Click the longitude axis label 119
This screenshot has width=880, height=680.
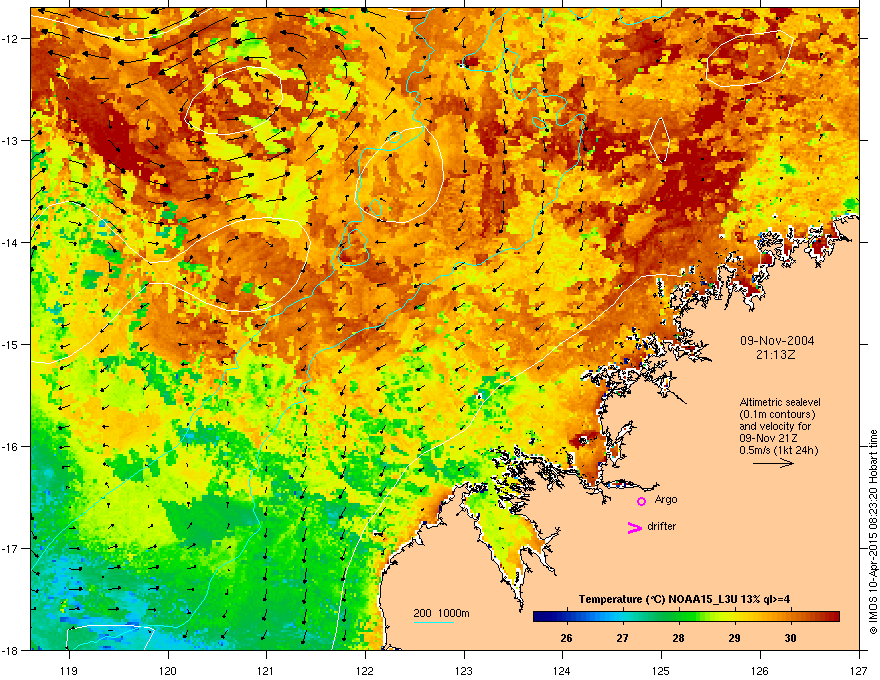pyautogui.click(x=69, y=670)
